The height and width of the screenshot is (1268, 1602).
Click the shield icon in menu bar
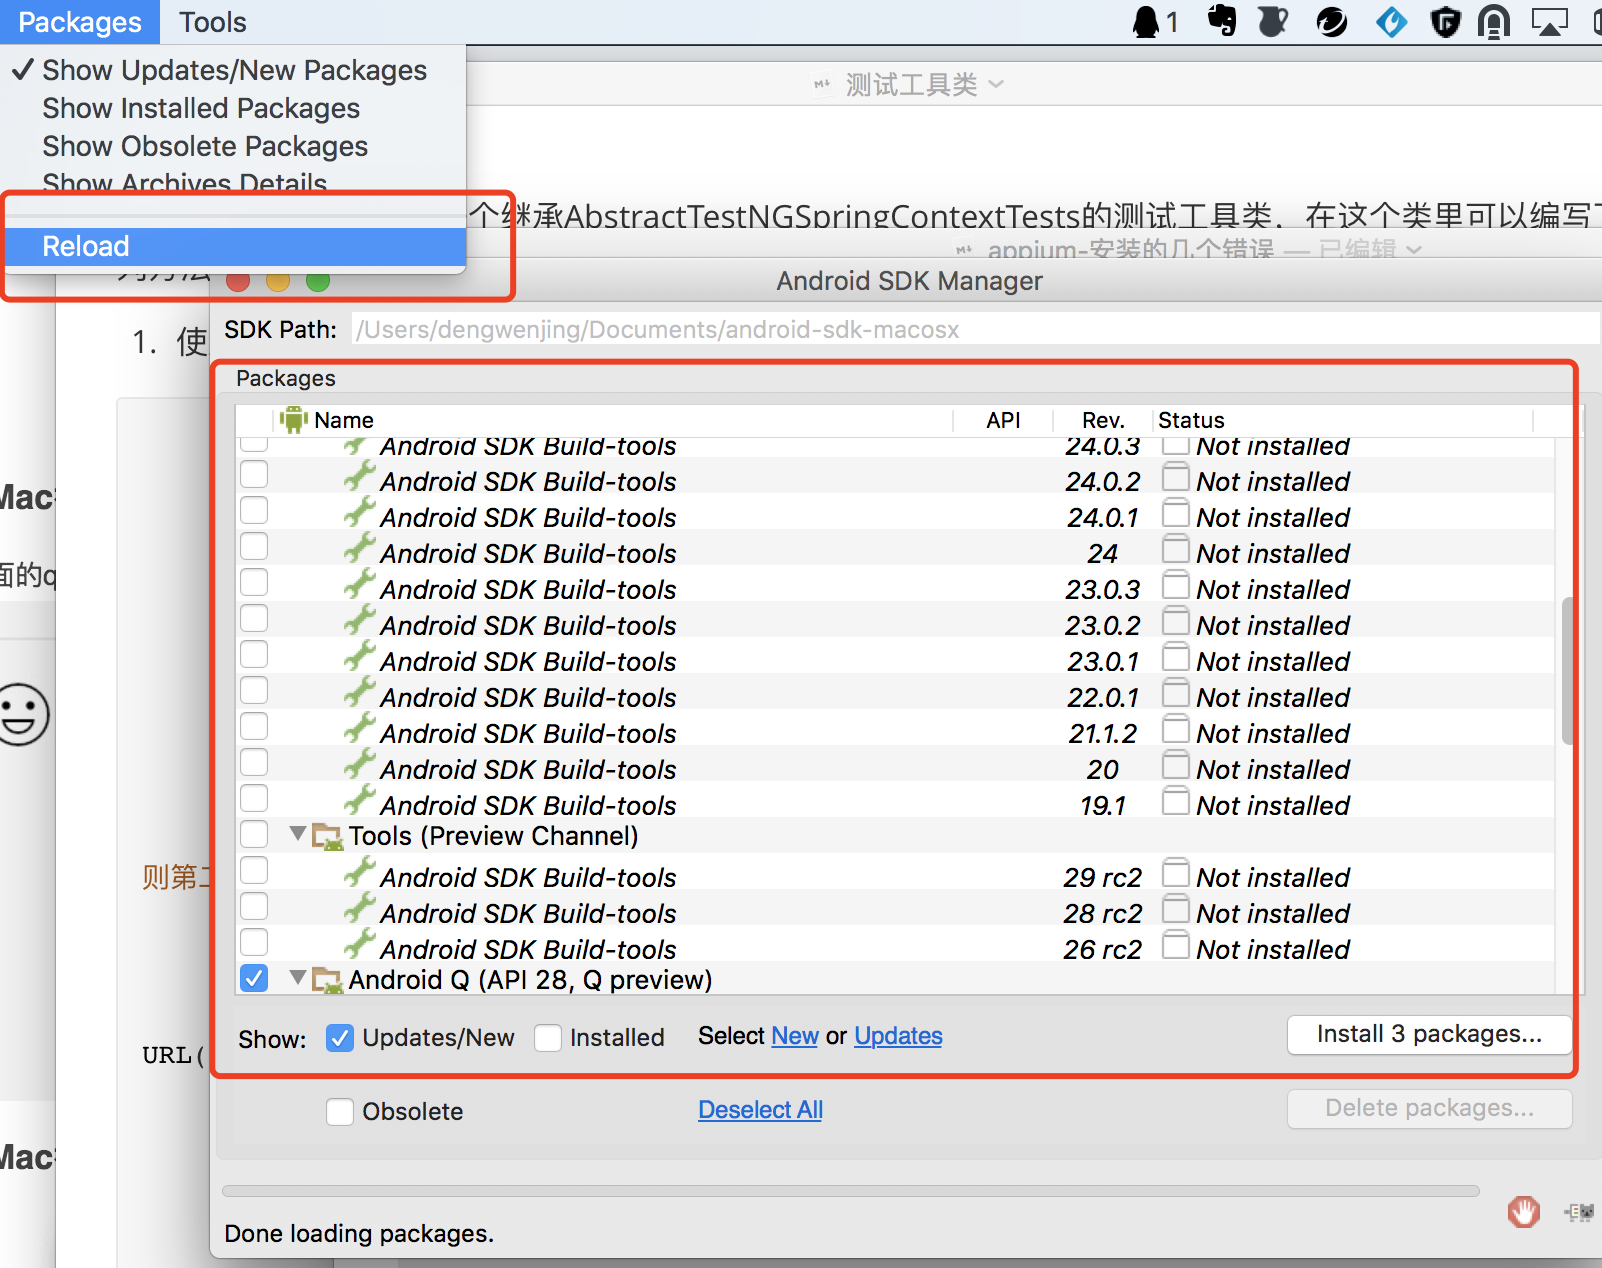pos(1445,22)
